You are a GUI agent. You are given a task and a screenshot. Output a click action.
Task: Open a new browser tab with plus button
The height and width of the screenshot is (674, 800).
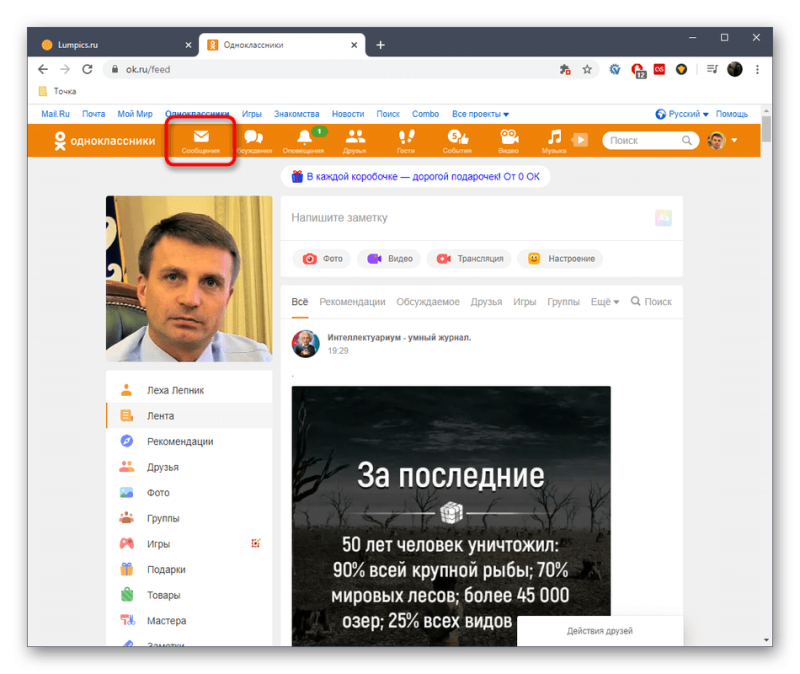(380, 45)
